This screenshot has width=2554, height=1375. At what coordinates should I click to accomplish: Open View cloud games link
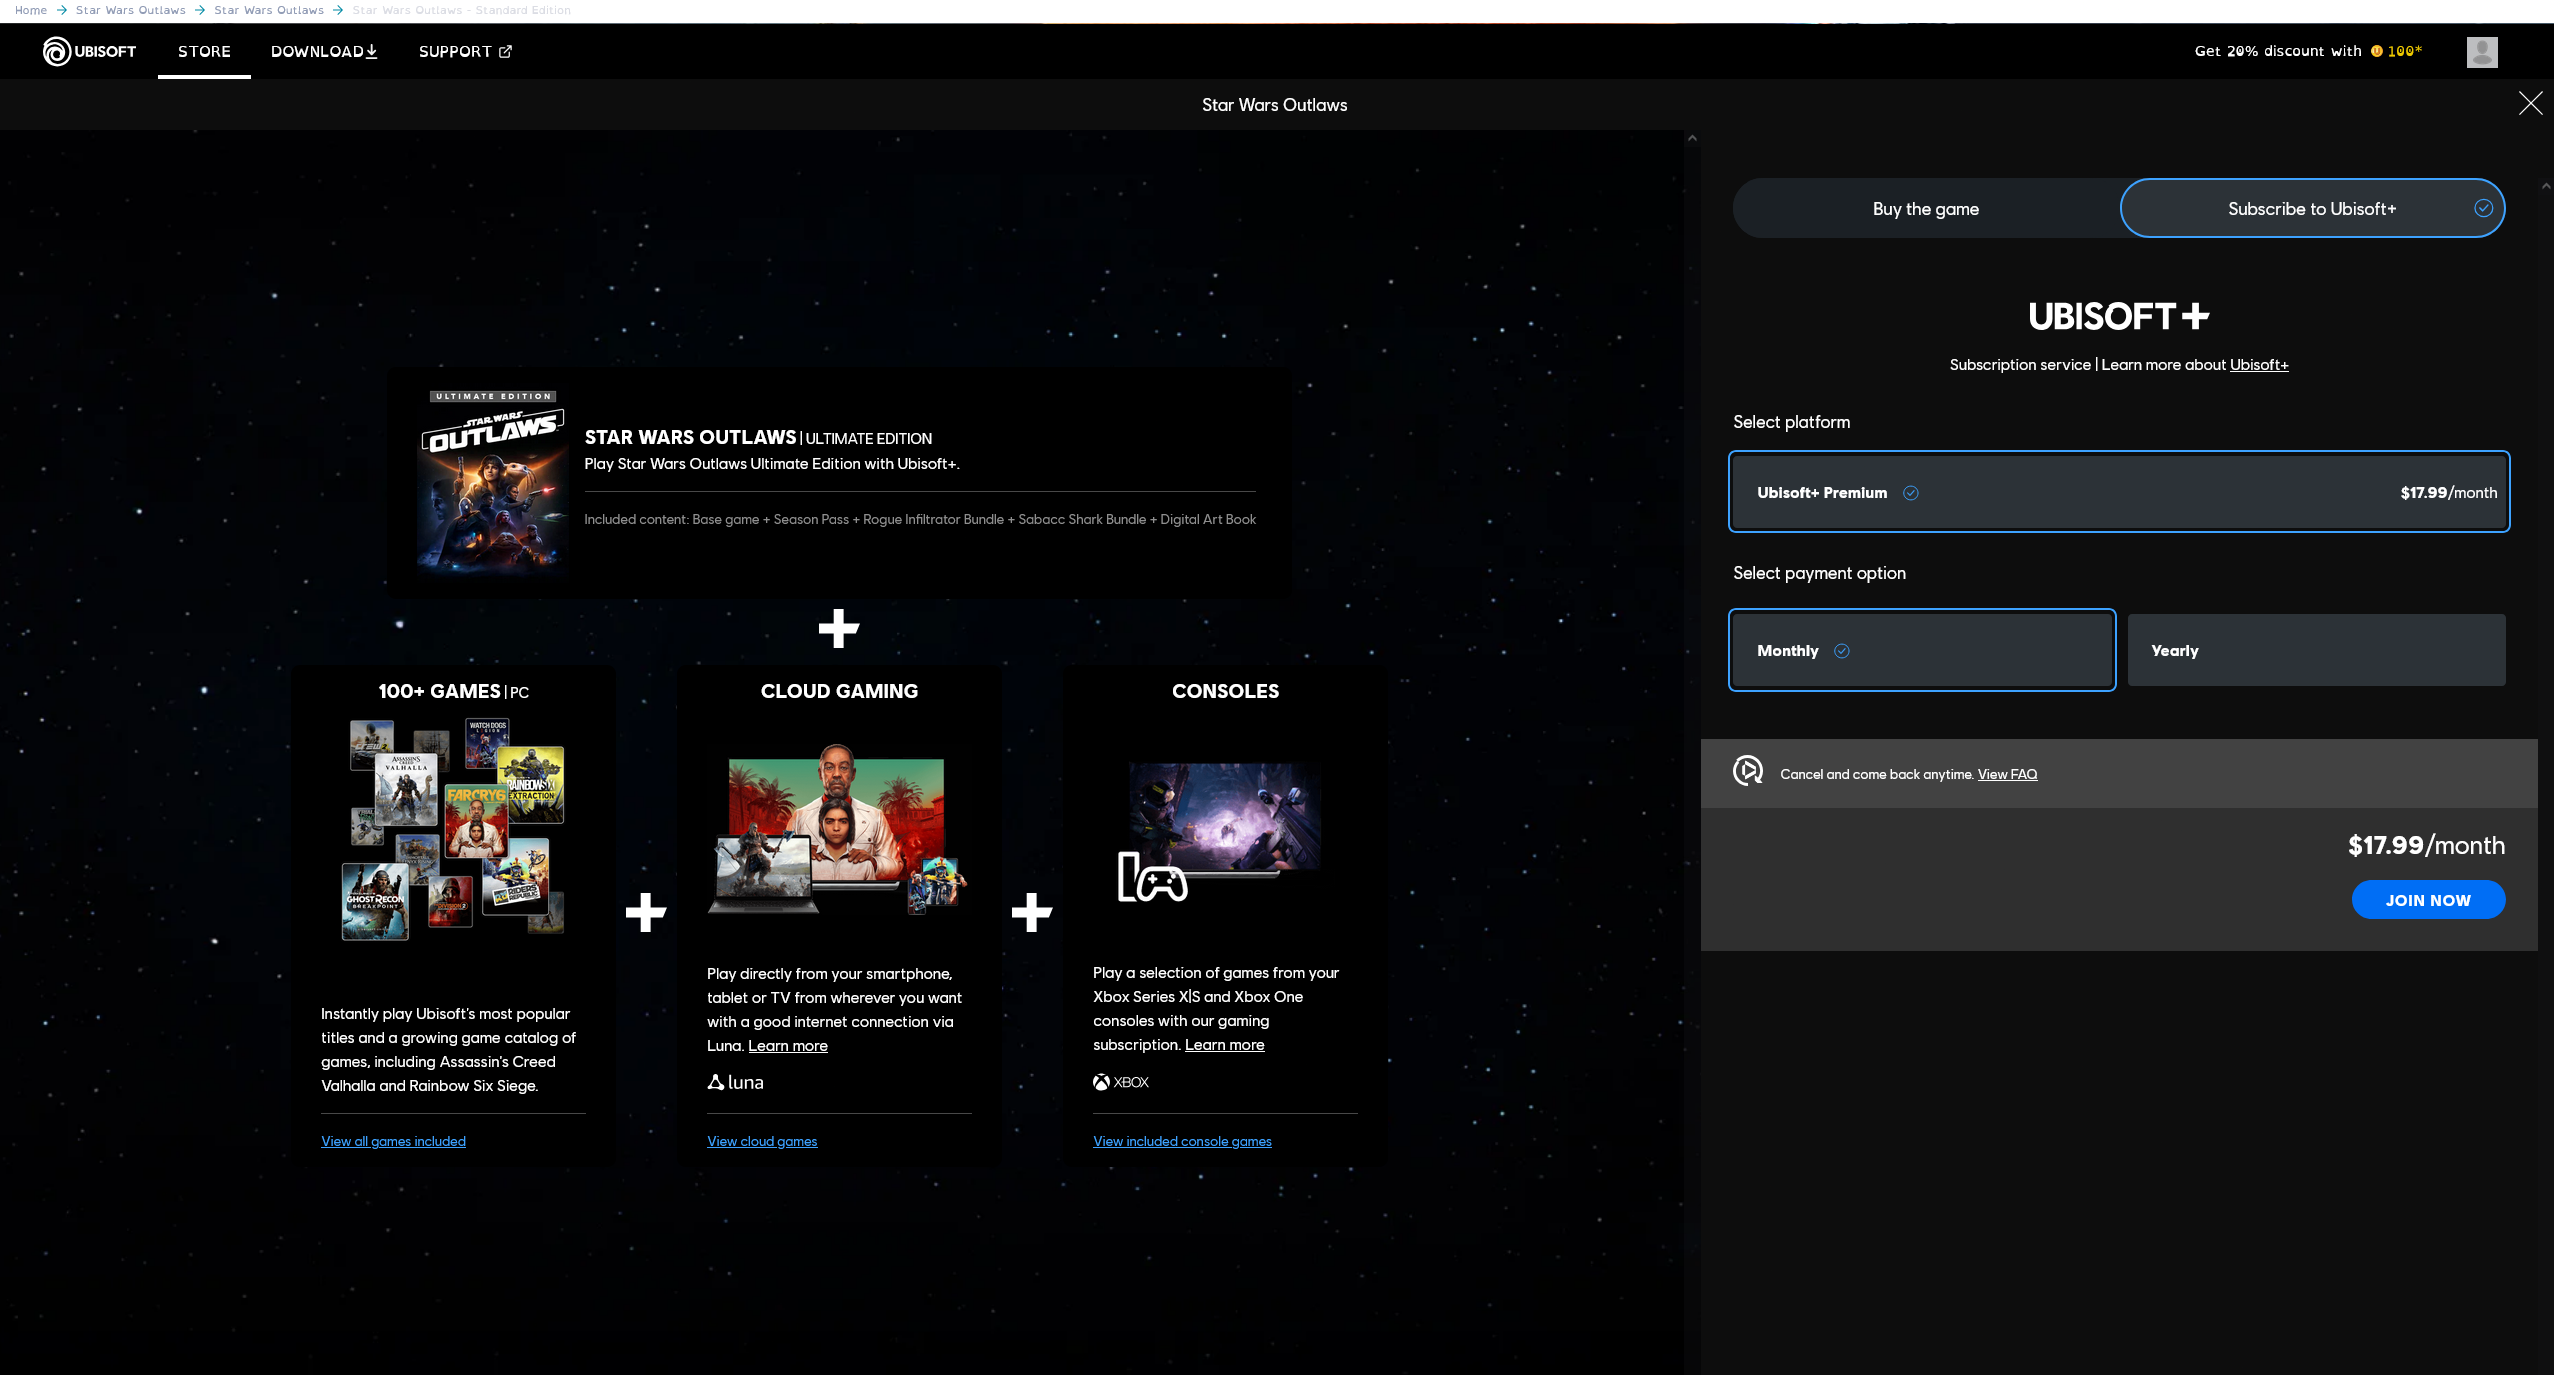(x=762, y=1141)
